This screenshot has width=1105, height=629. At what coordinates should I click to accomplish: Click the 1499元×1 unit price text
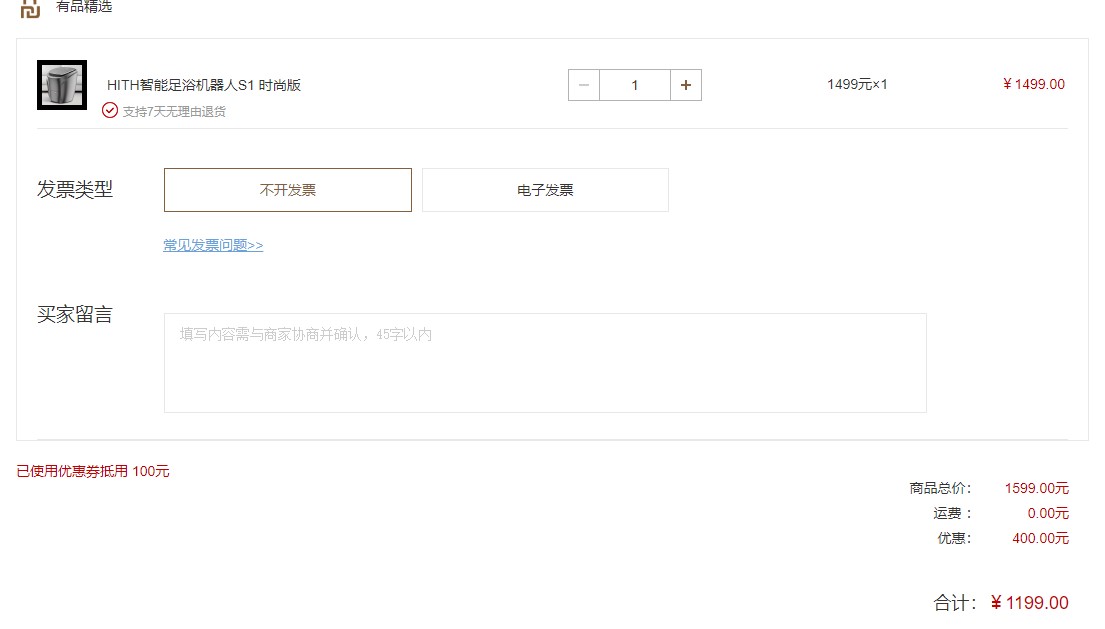pyautogui.click(x=857, y=85)
